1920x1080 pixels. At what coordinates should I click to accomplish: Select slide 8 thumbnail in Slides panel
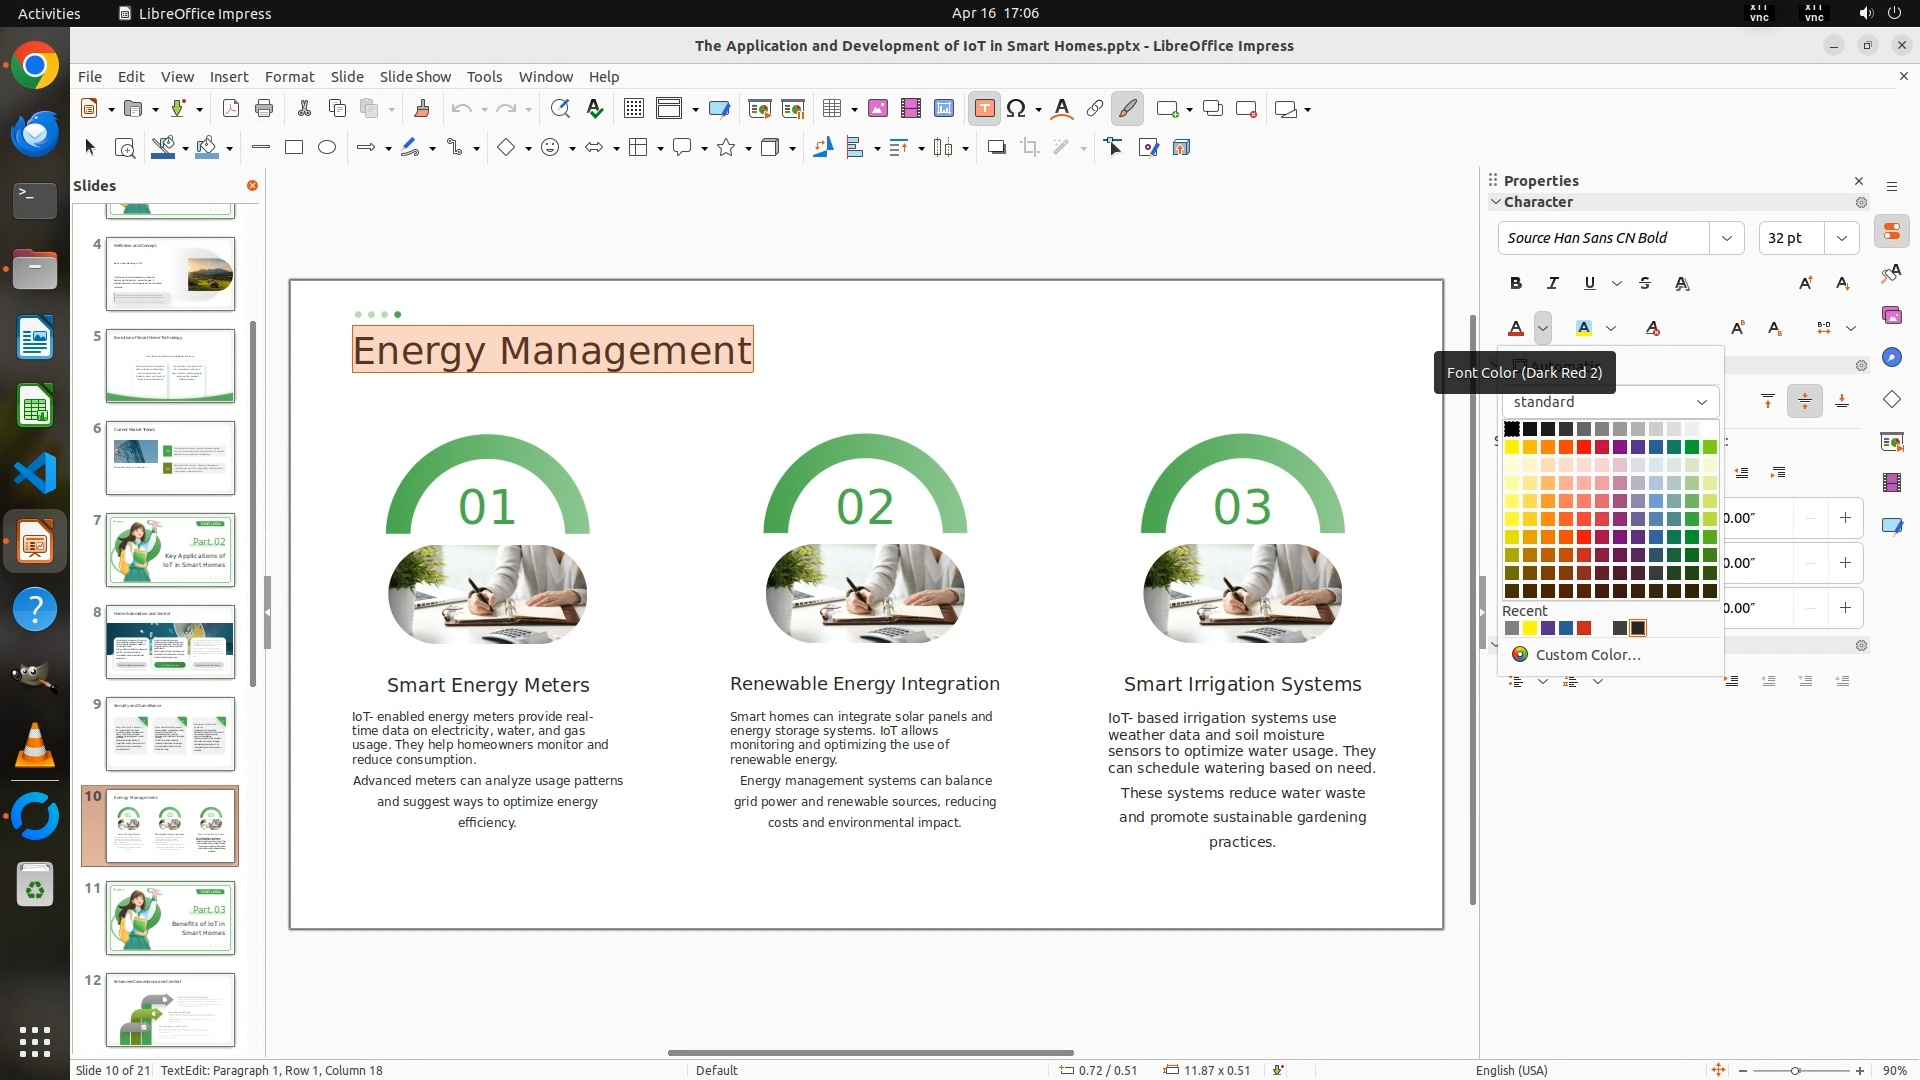click(x=170, y=642)
